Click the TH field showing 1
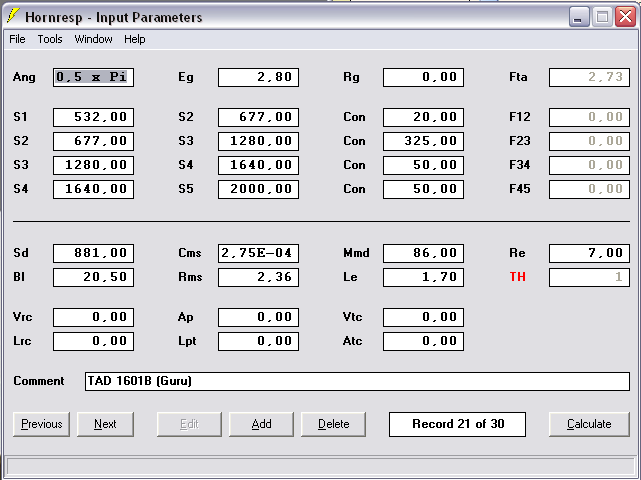Screen dimensions: 641x480 click(589, 277)
